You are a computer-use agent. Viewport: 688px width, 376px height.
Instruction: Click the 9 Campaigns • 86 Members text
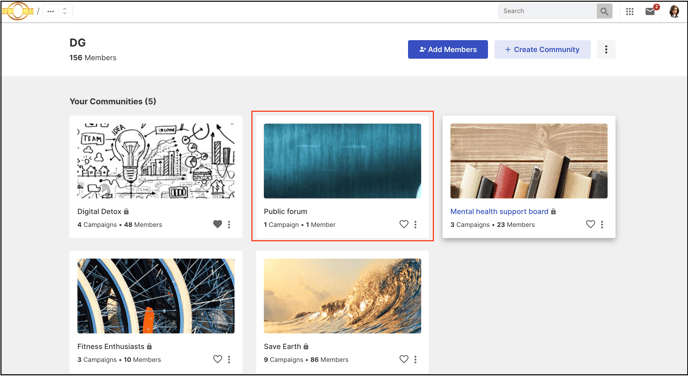[306, 359]
